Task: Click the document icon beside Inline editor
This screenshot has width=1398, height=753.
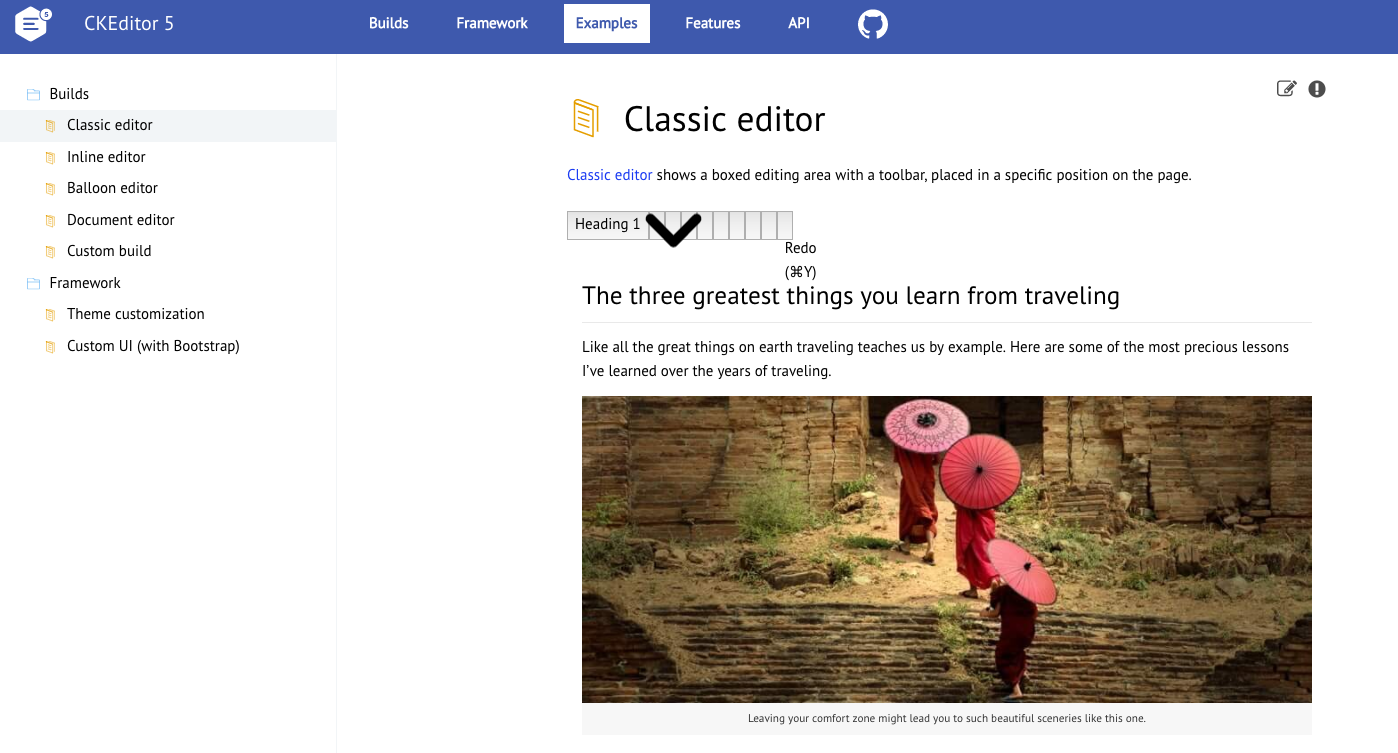Action: click(x=51, y=156)
